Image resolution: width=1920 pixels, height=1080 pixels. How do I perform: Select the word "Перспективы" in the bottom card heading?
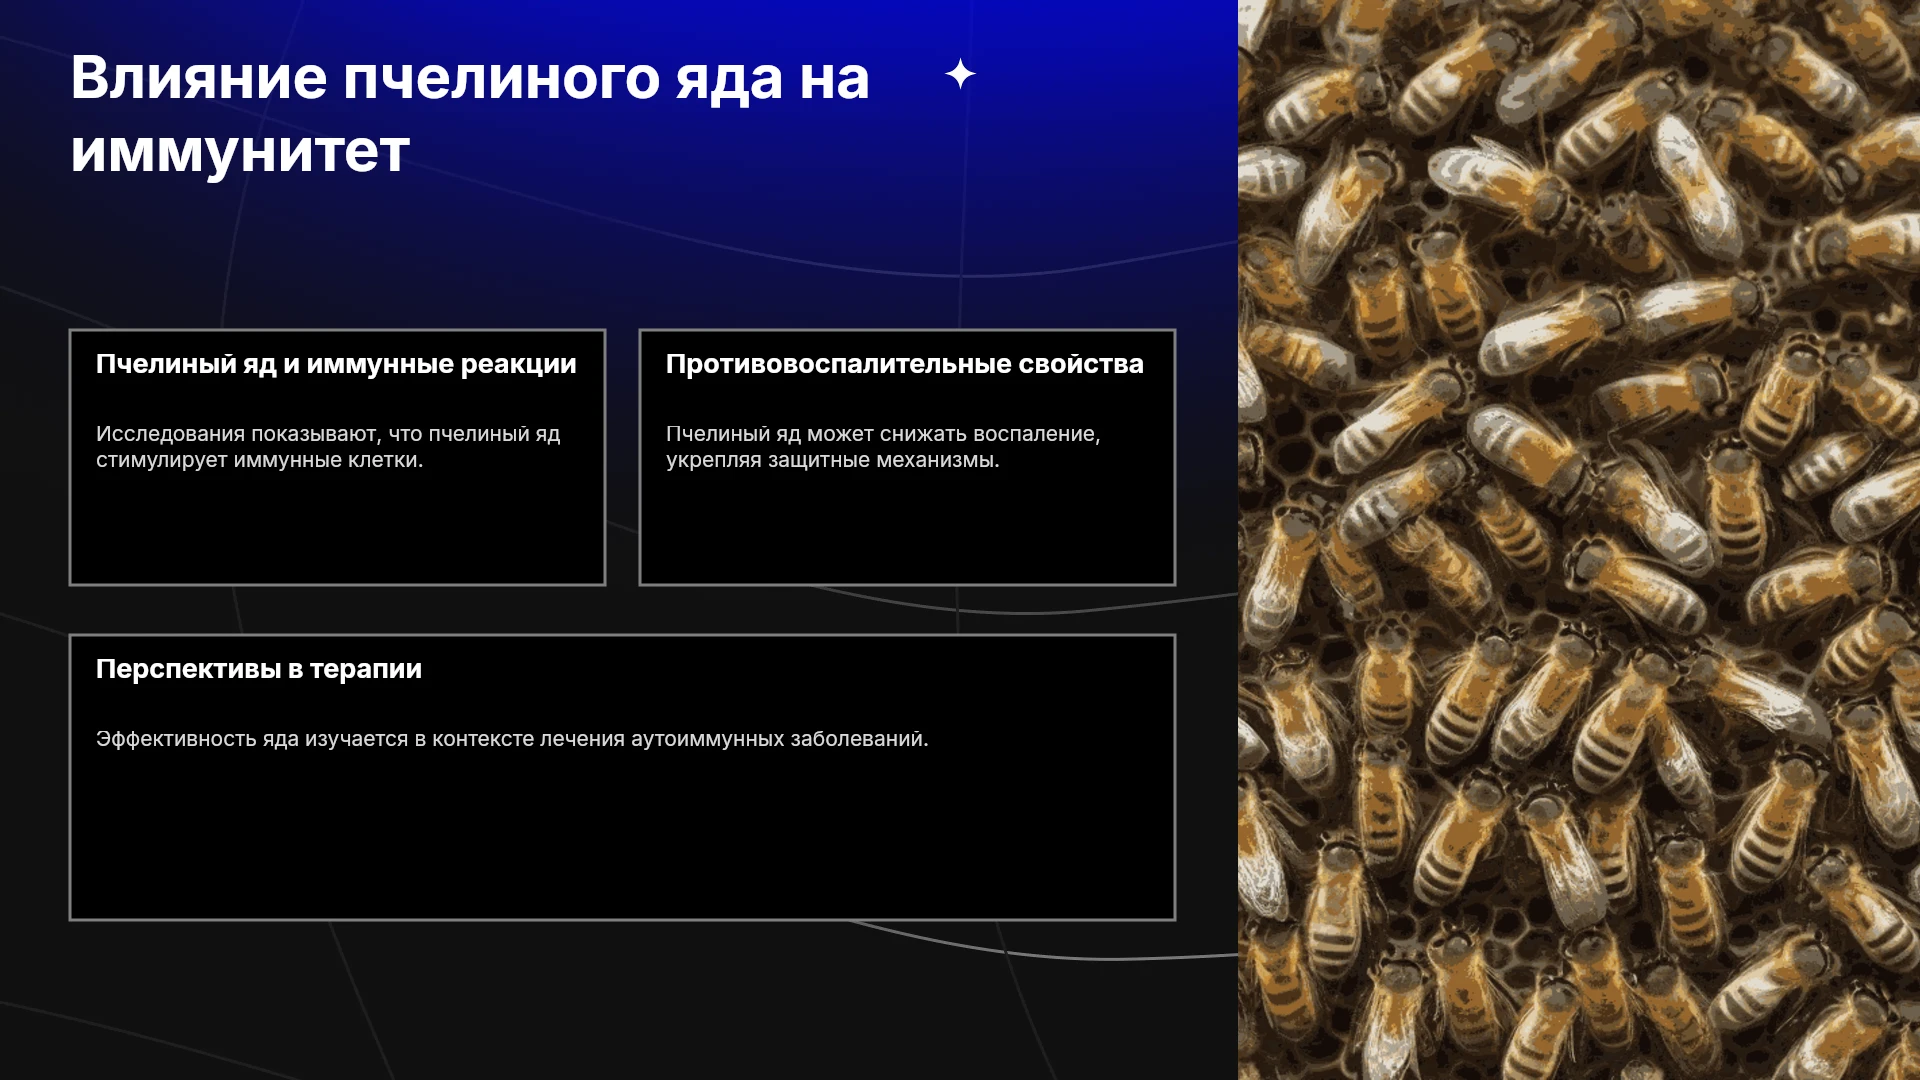tap(189, 669)
